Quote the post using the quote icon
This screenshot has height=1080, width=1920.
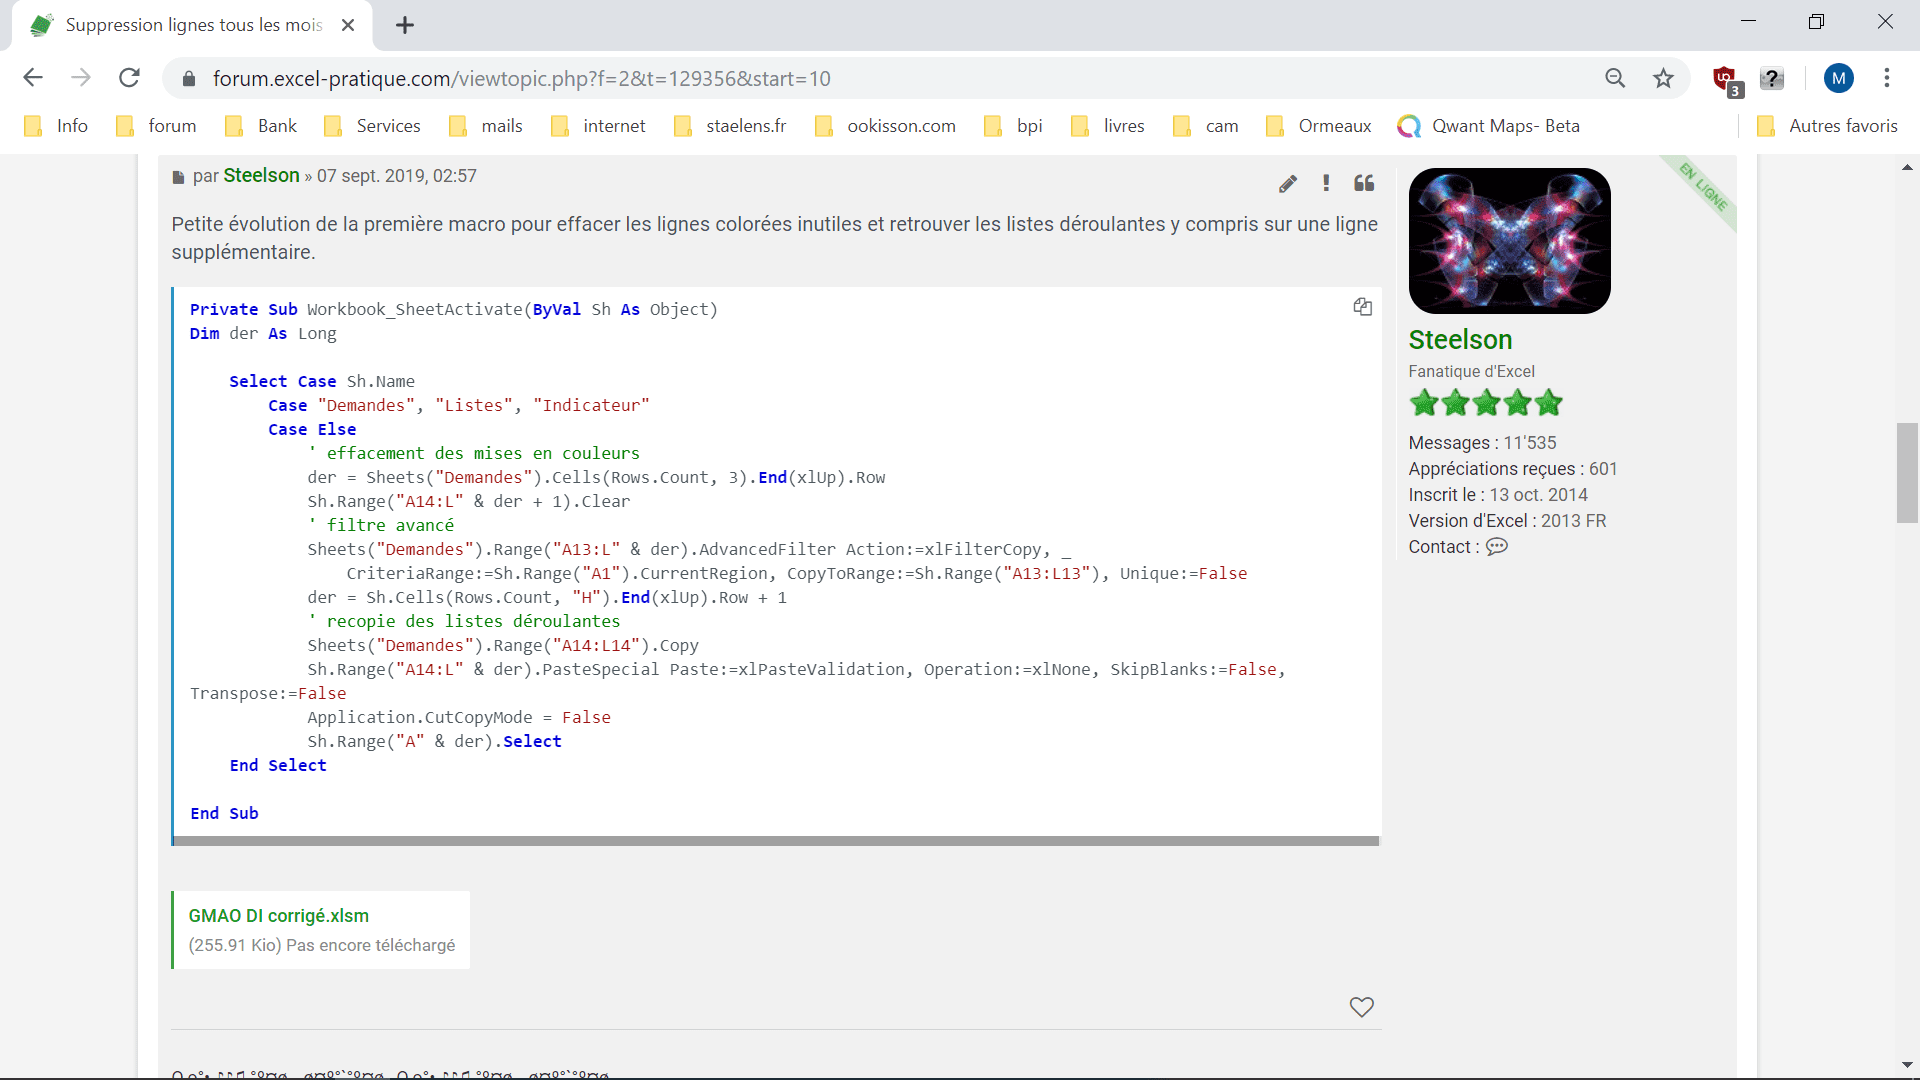[x=1364, y=183]
